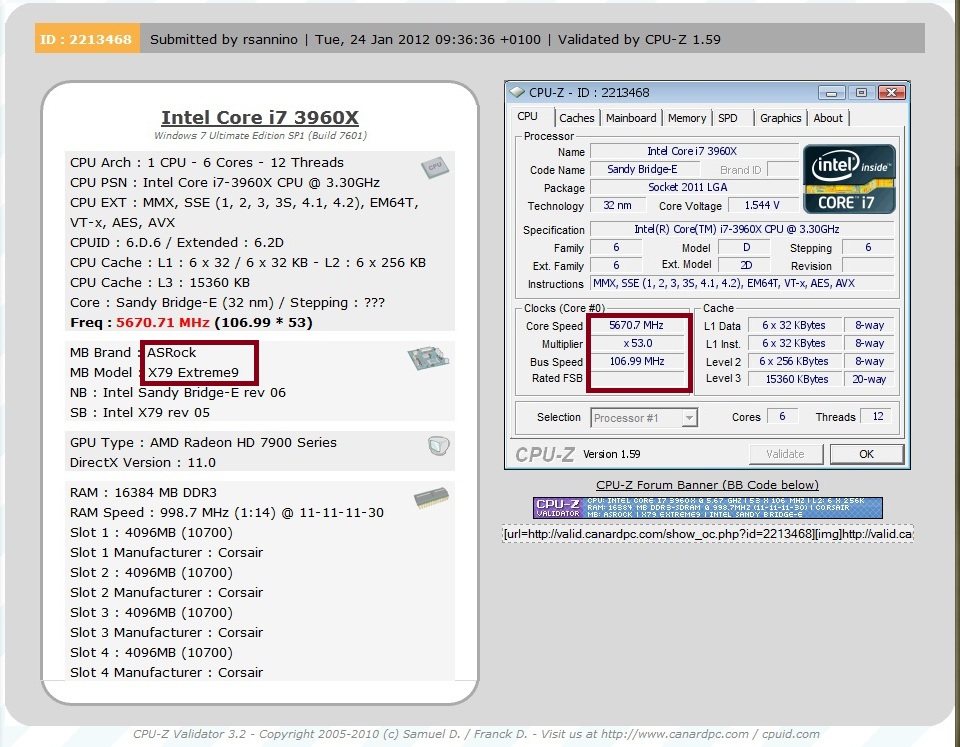This screenshot has height=747, width=960.
Task: Minimize the CPU-Z window
Action: click(x=831, y=93)
